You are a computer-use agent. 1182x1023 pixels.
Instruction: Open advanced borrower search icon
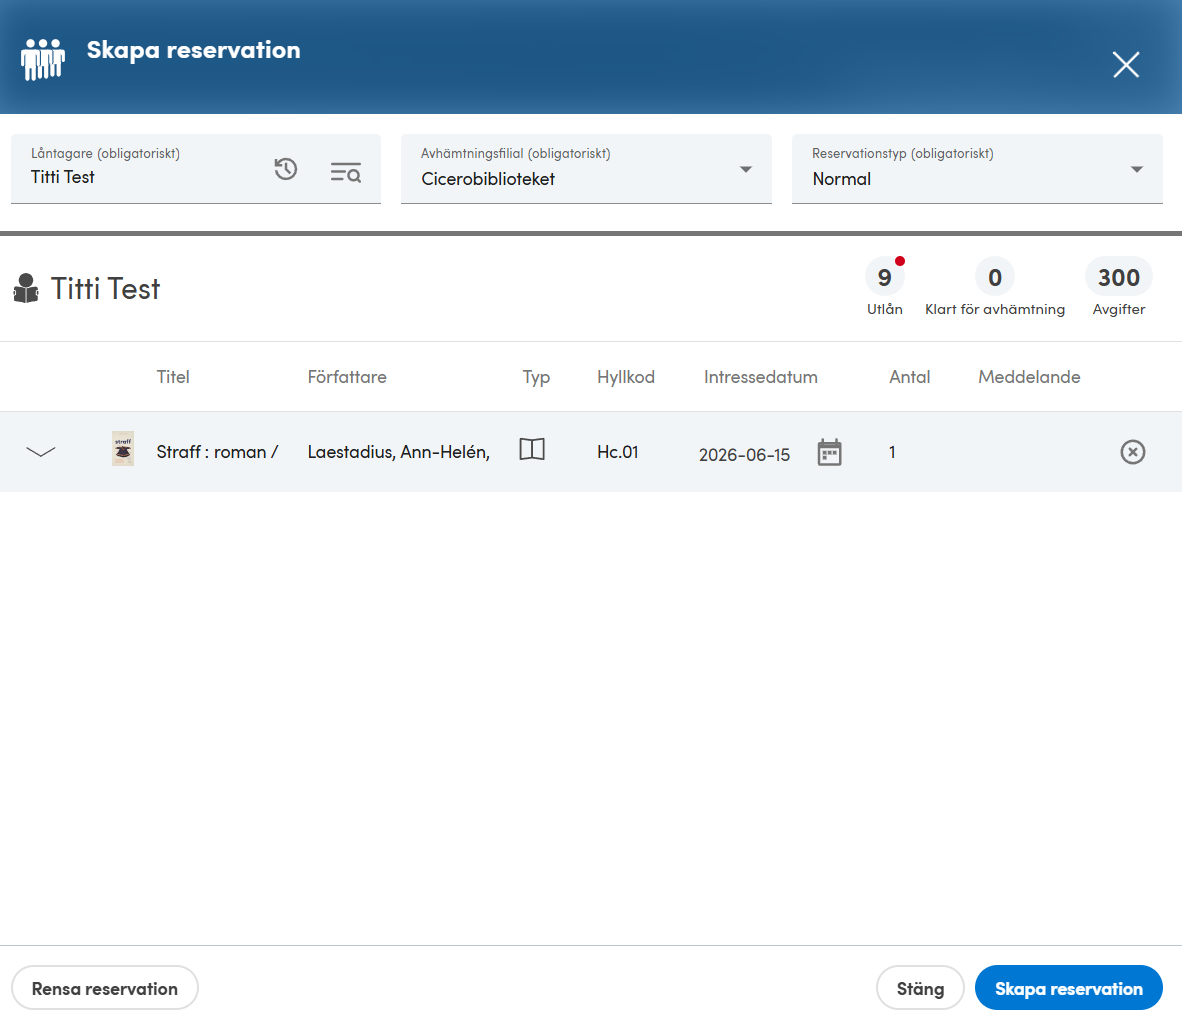click(x=346, y=173)
